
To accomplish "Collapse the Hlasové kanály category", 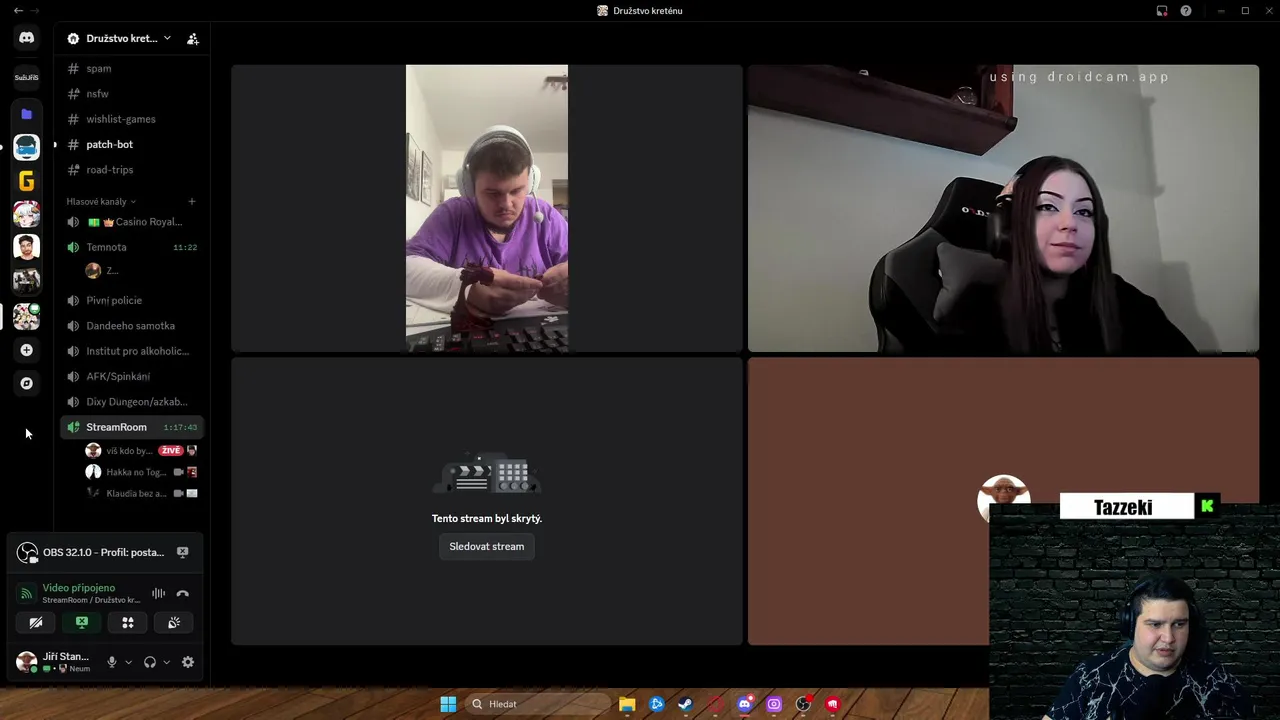I will click(100, 202).
